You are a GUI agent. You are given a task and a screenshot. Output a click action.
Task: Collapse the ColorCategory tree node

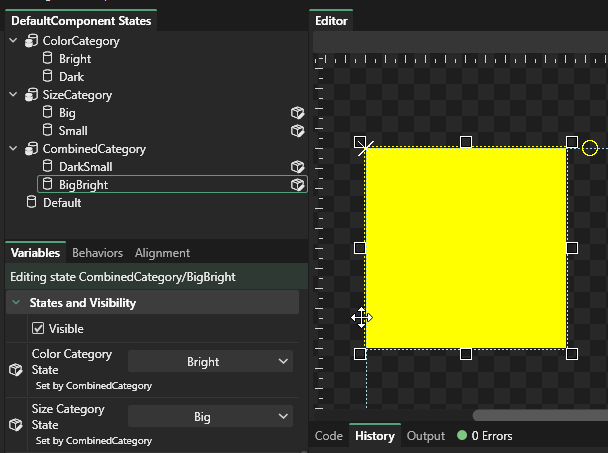pos(13,41)
